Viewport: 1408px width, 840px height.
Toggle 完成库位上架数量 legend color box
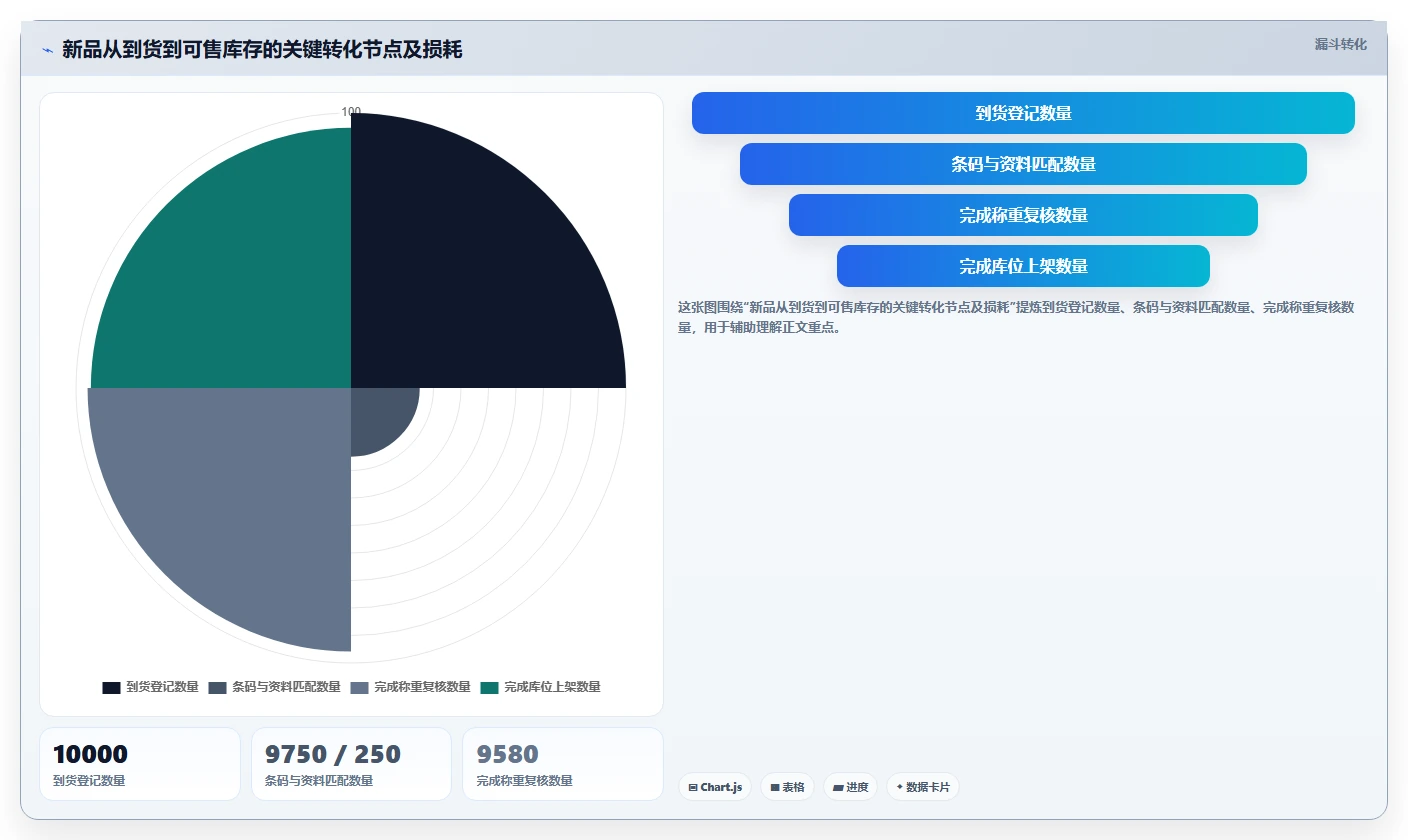(489, 687)
